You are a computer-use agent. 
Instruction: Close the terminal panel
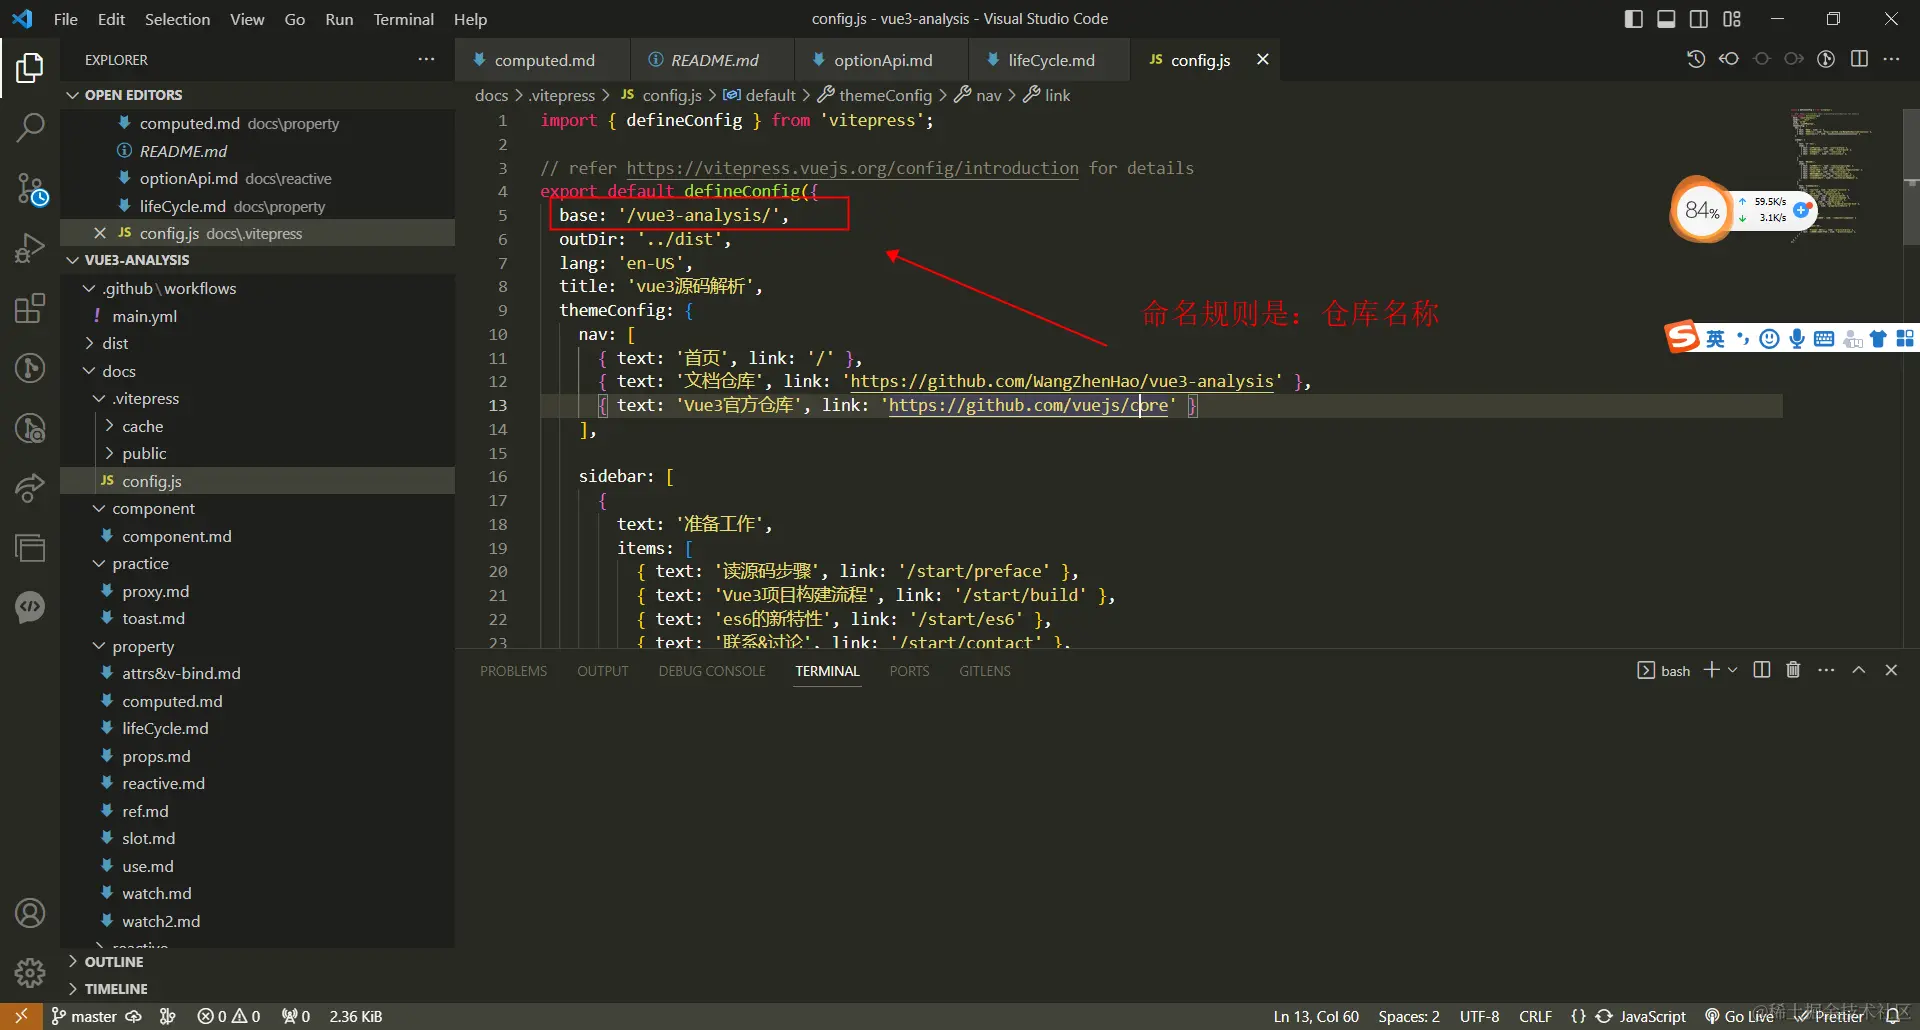click(1891, 670)
